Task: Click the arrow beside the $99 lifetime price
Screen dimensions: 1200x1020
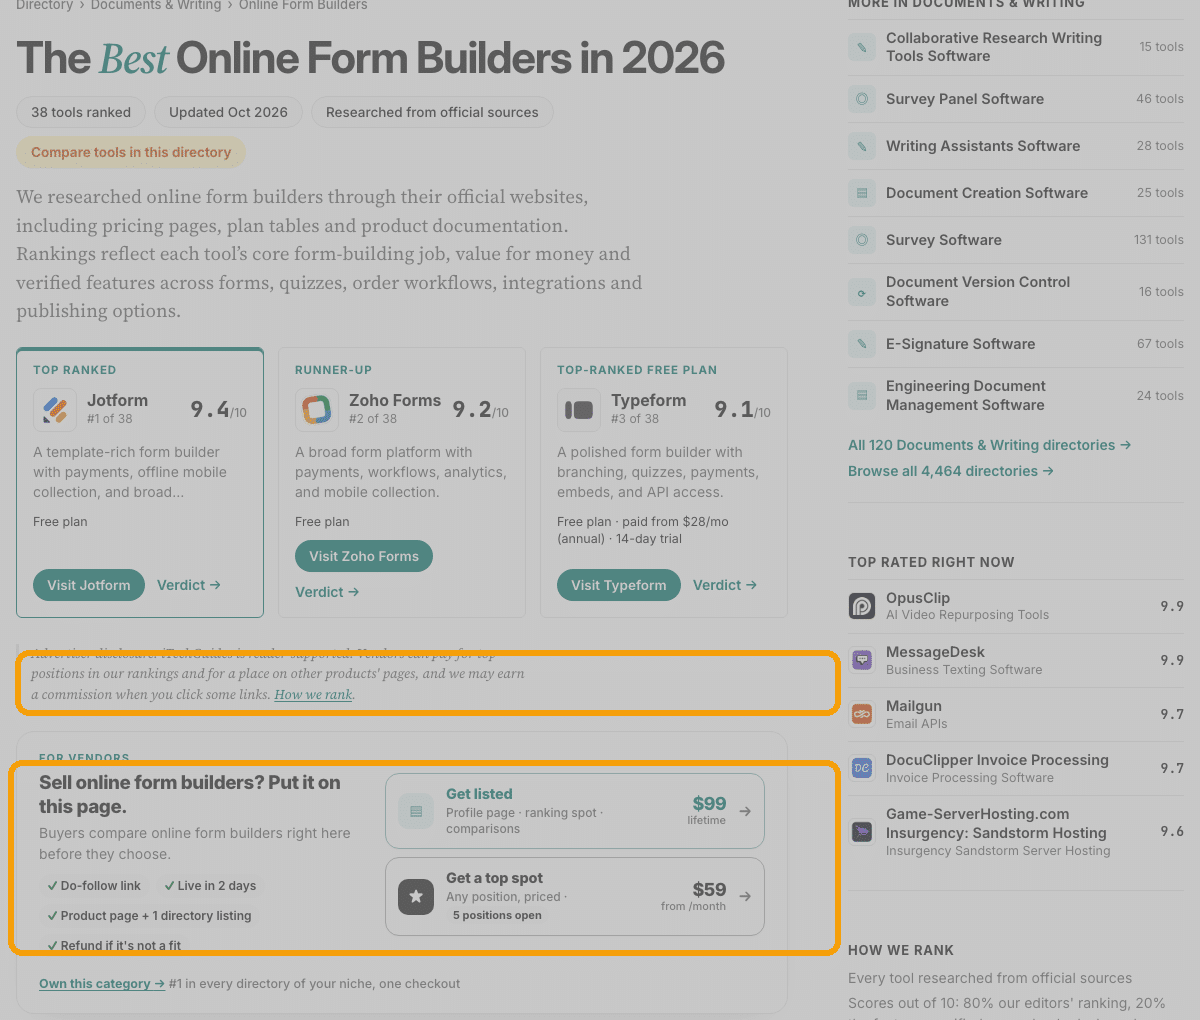Action: pos(745,811)
